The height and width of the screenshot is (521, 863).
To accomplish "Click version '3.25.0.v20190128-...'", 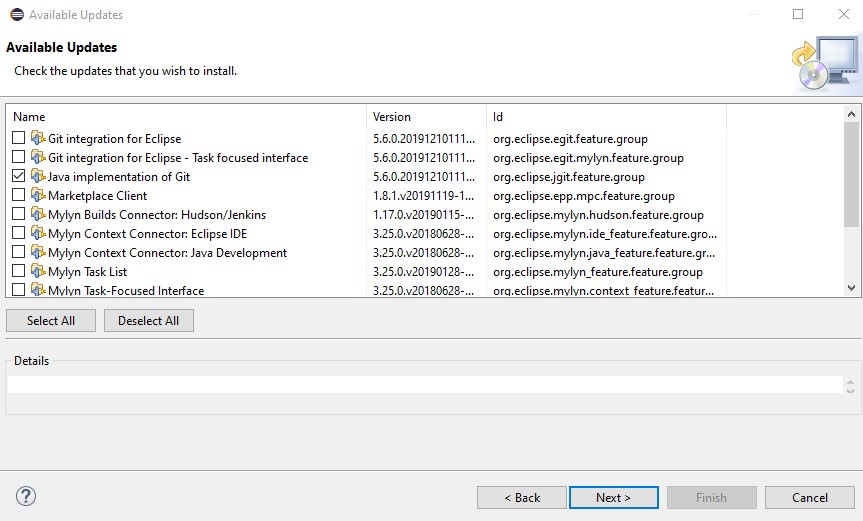I will point(423,272).
